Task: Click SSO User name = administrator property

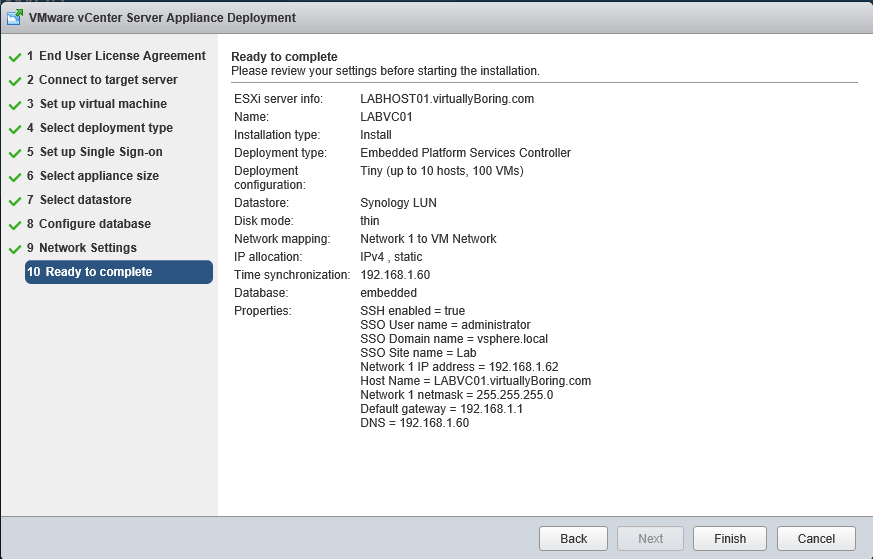Action: 445,325
